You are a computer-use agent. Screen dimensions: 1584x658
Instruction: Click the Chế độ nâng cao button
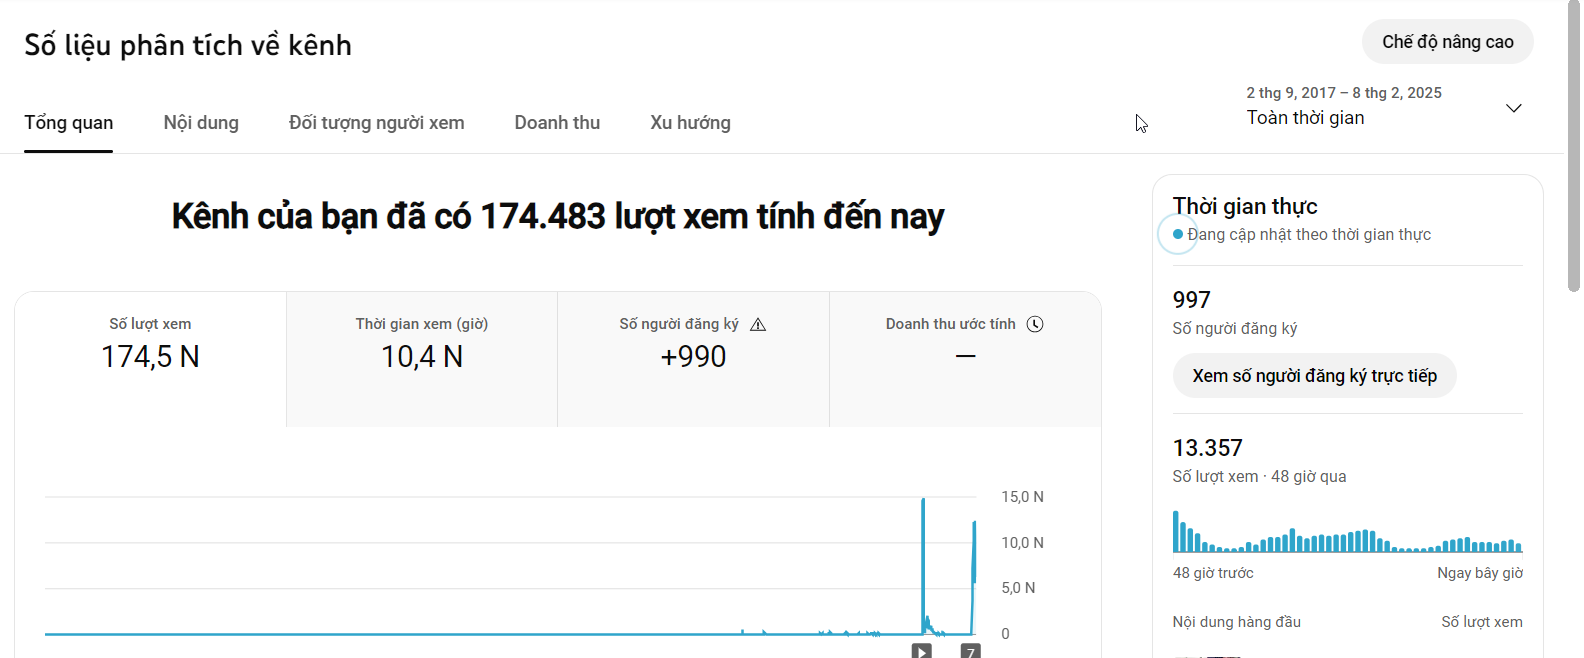tap(1447, 42)
